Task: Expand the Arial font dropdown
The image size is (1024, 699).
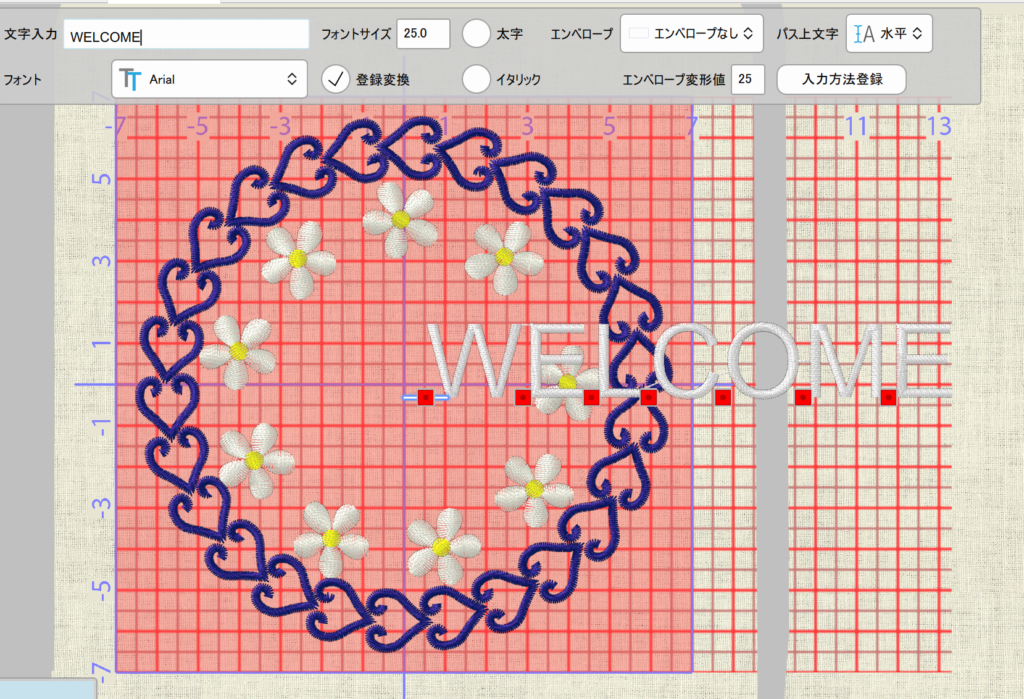Action: tap(210, 79)
